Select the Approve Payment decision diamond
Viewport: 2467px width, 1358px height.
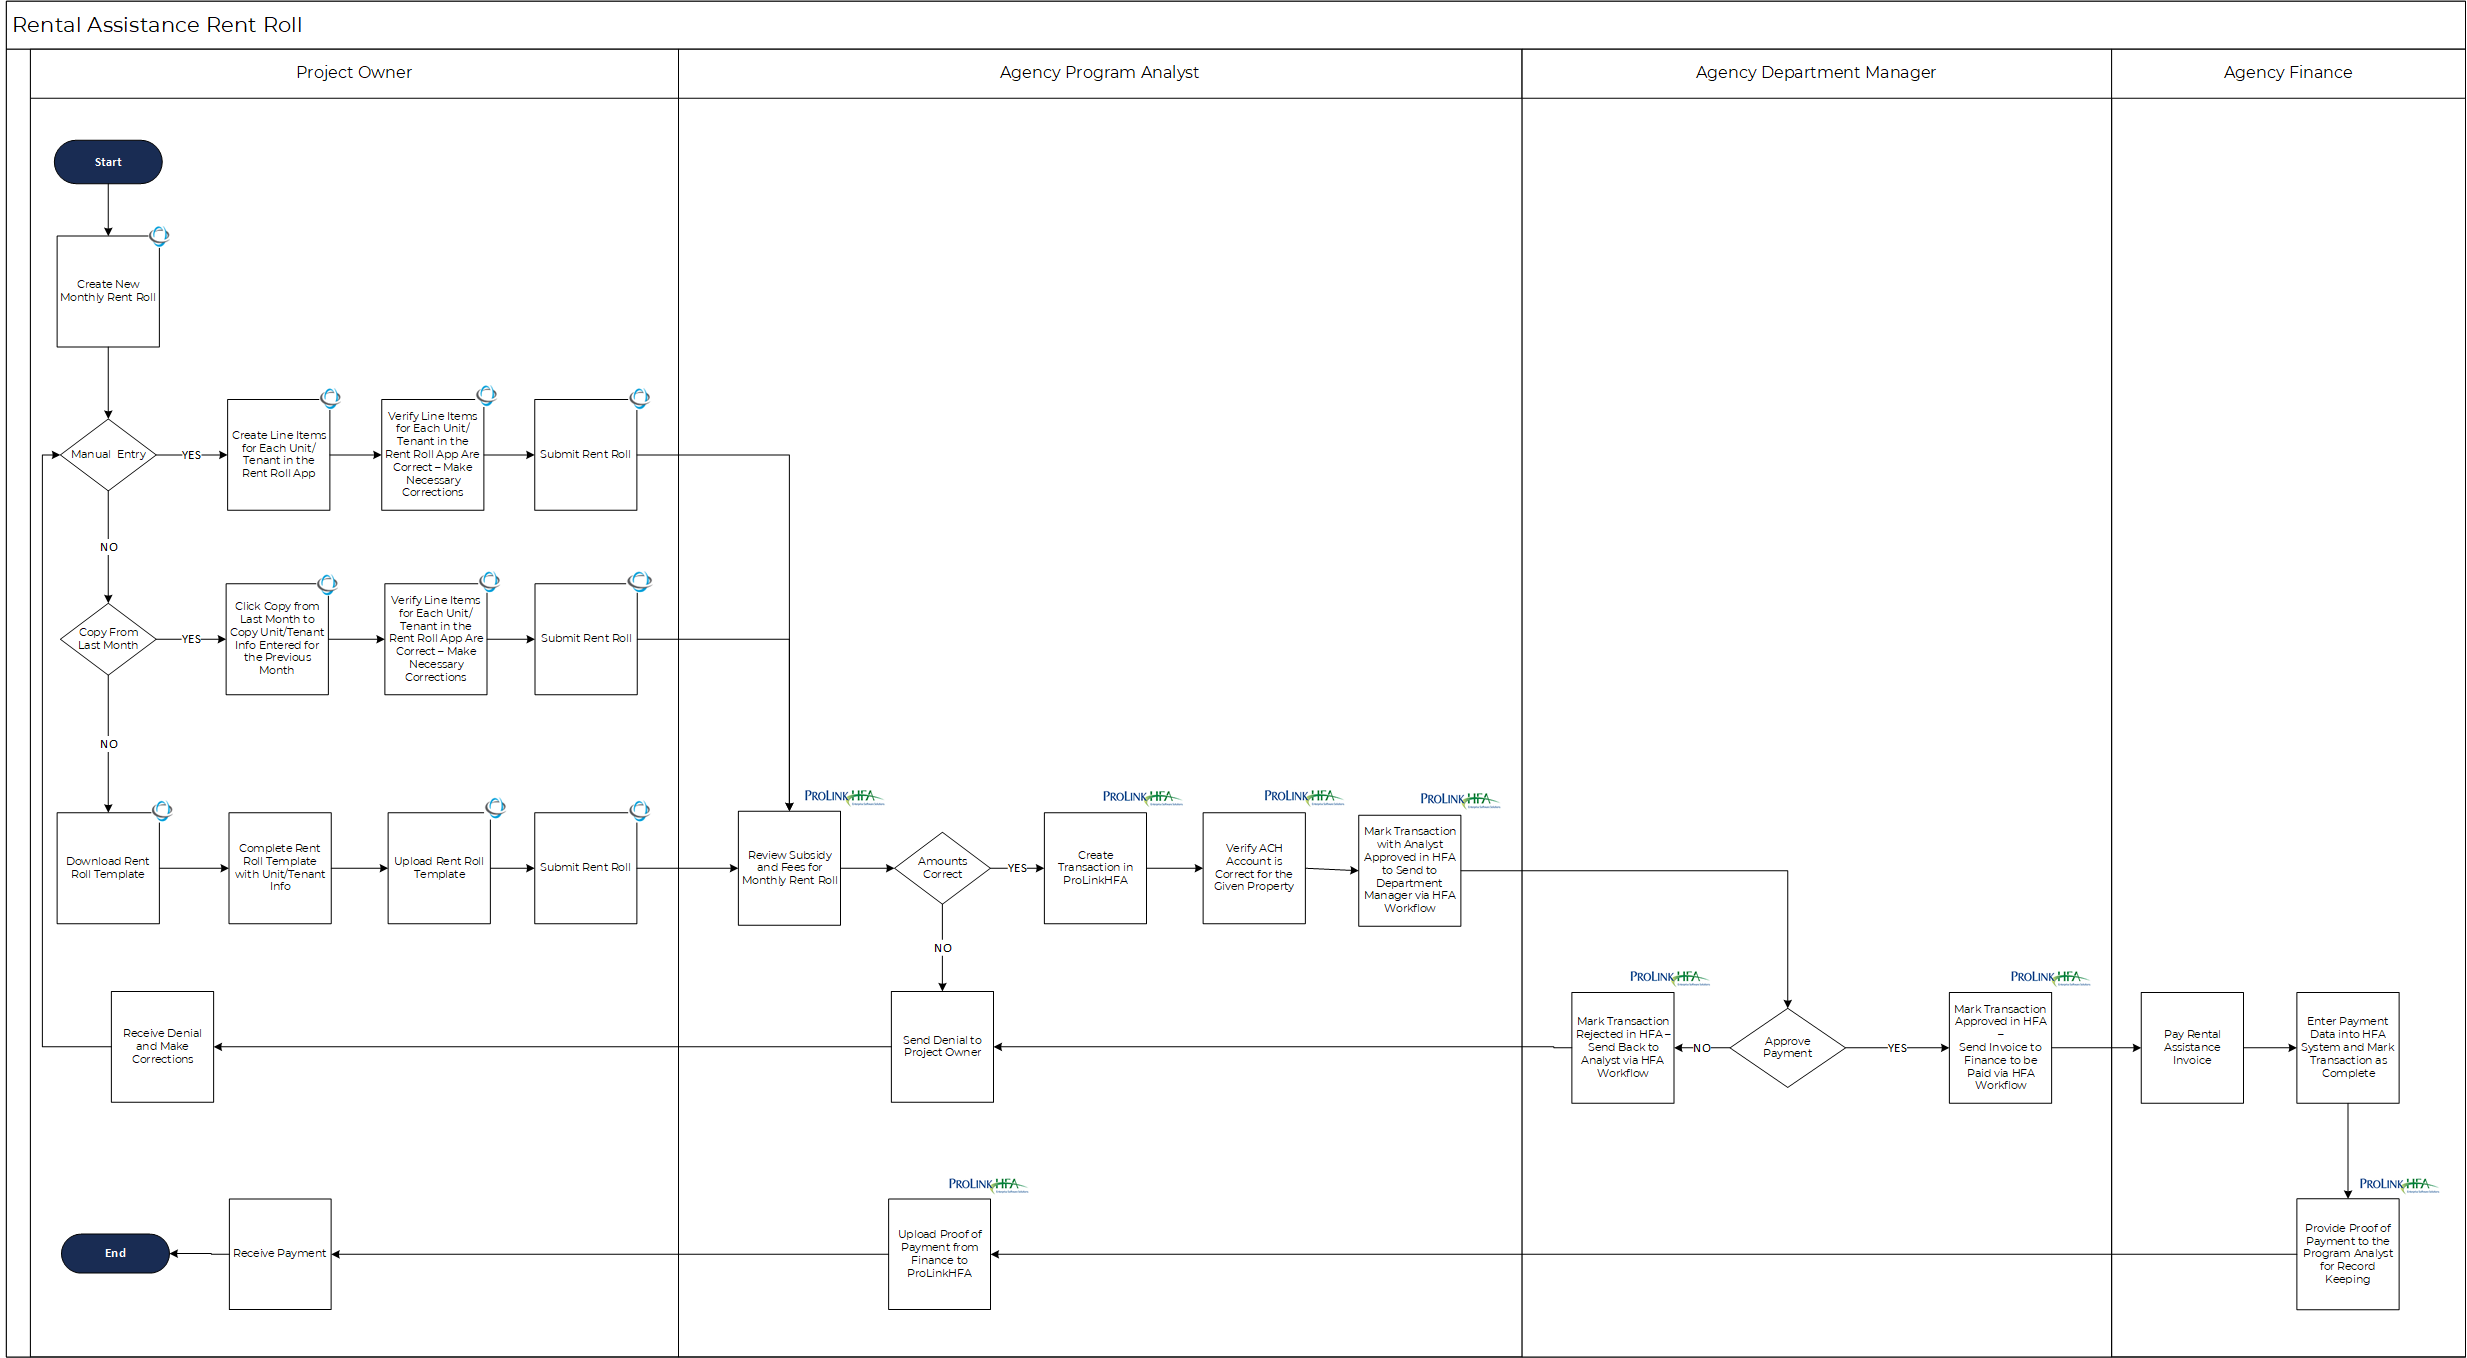1787,1048
